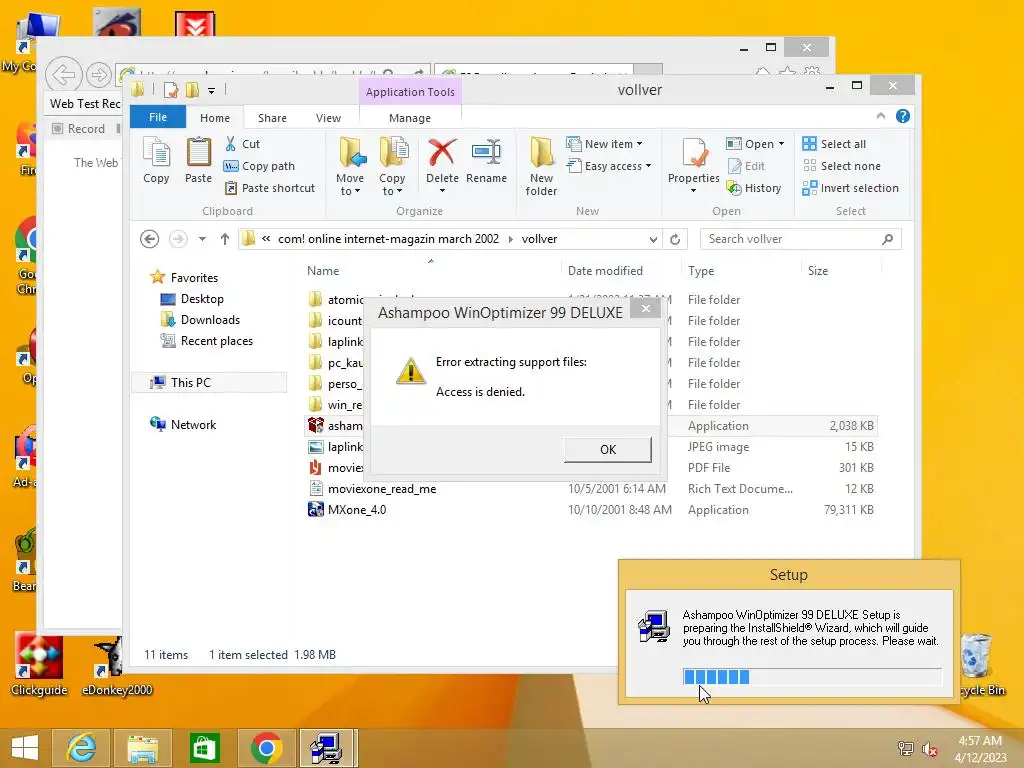Switch to the Home tab
The height and width of the screenshot is (768, 1024).
215,118
